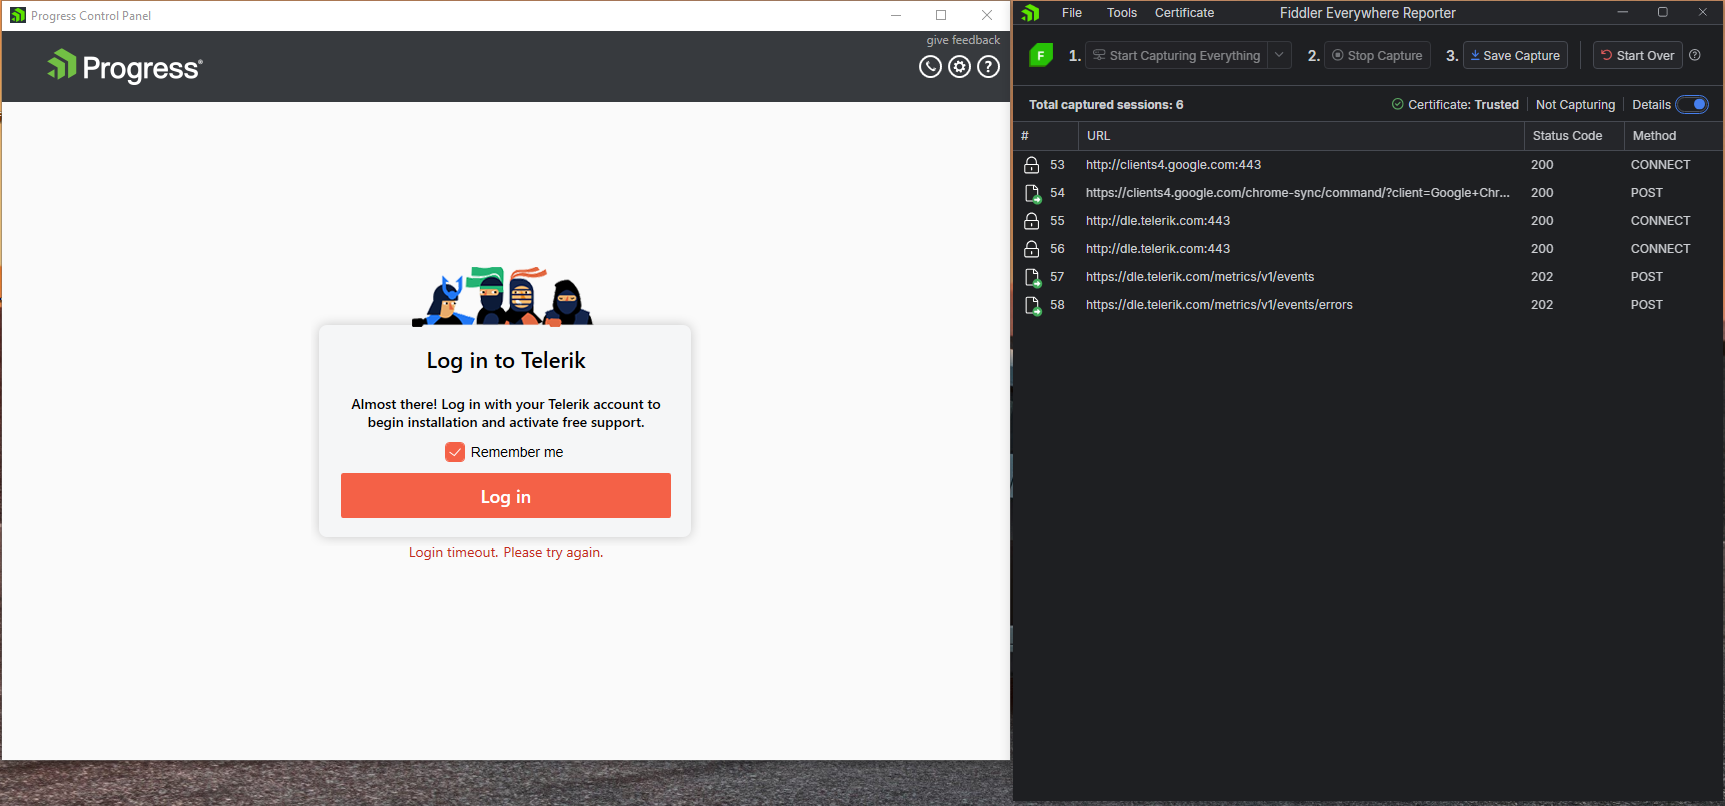The height and width of the screenshot is (806, 1725).
Task: Minimize the Fiddler Everywhere Reporter window
Action: 1622,12
